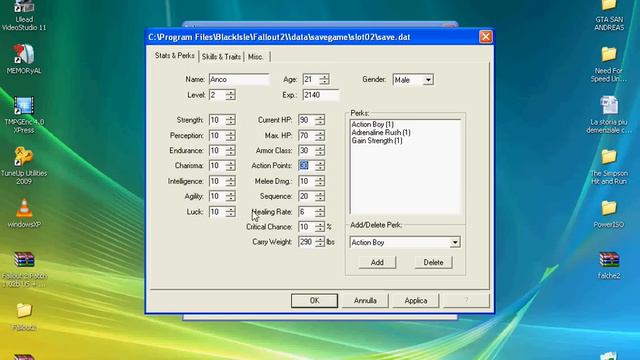Open the Fallout 2 Patch archive icon

pyautogui.click(x=24, y=269)
